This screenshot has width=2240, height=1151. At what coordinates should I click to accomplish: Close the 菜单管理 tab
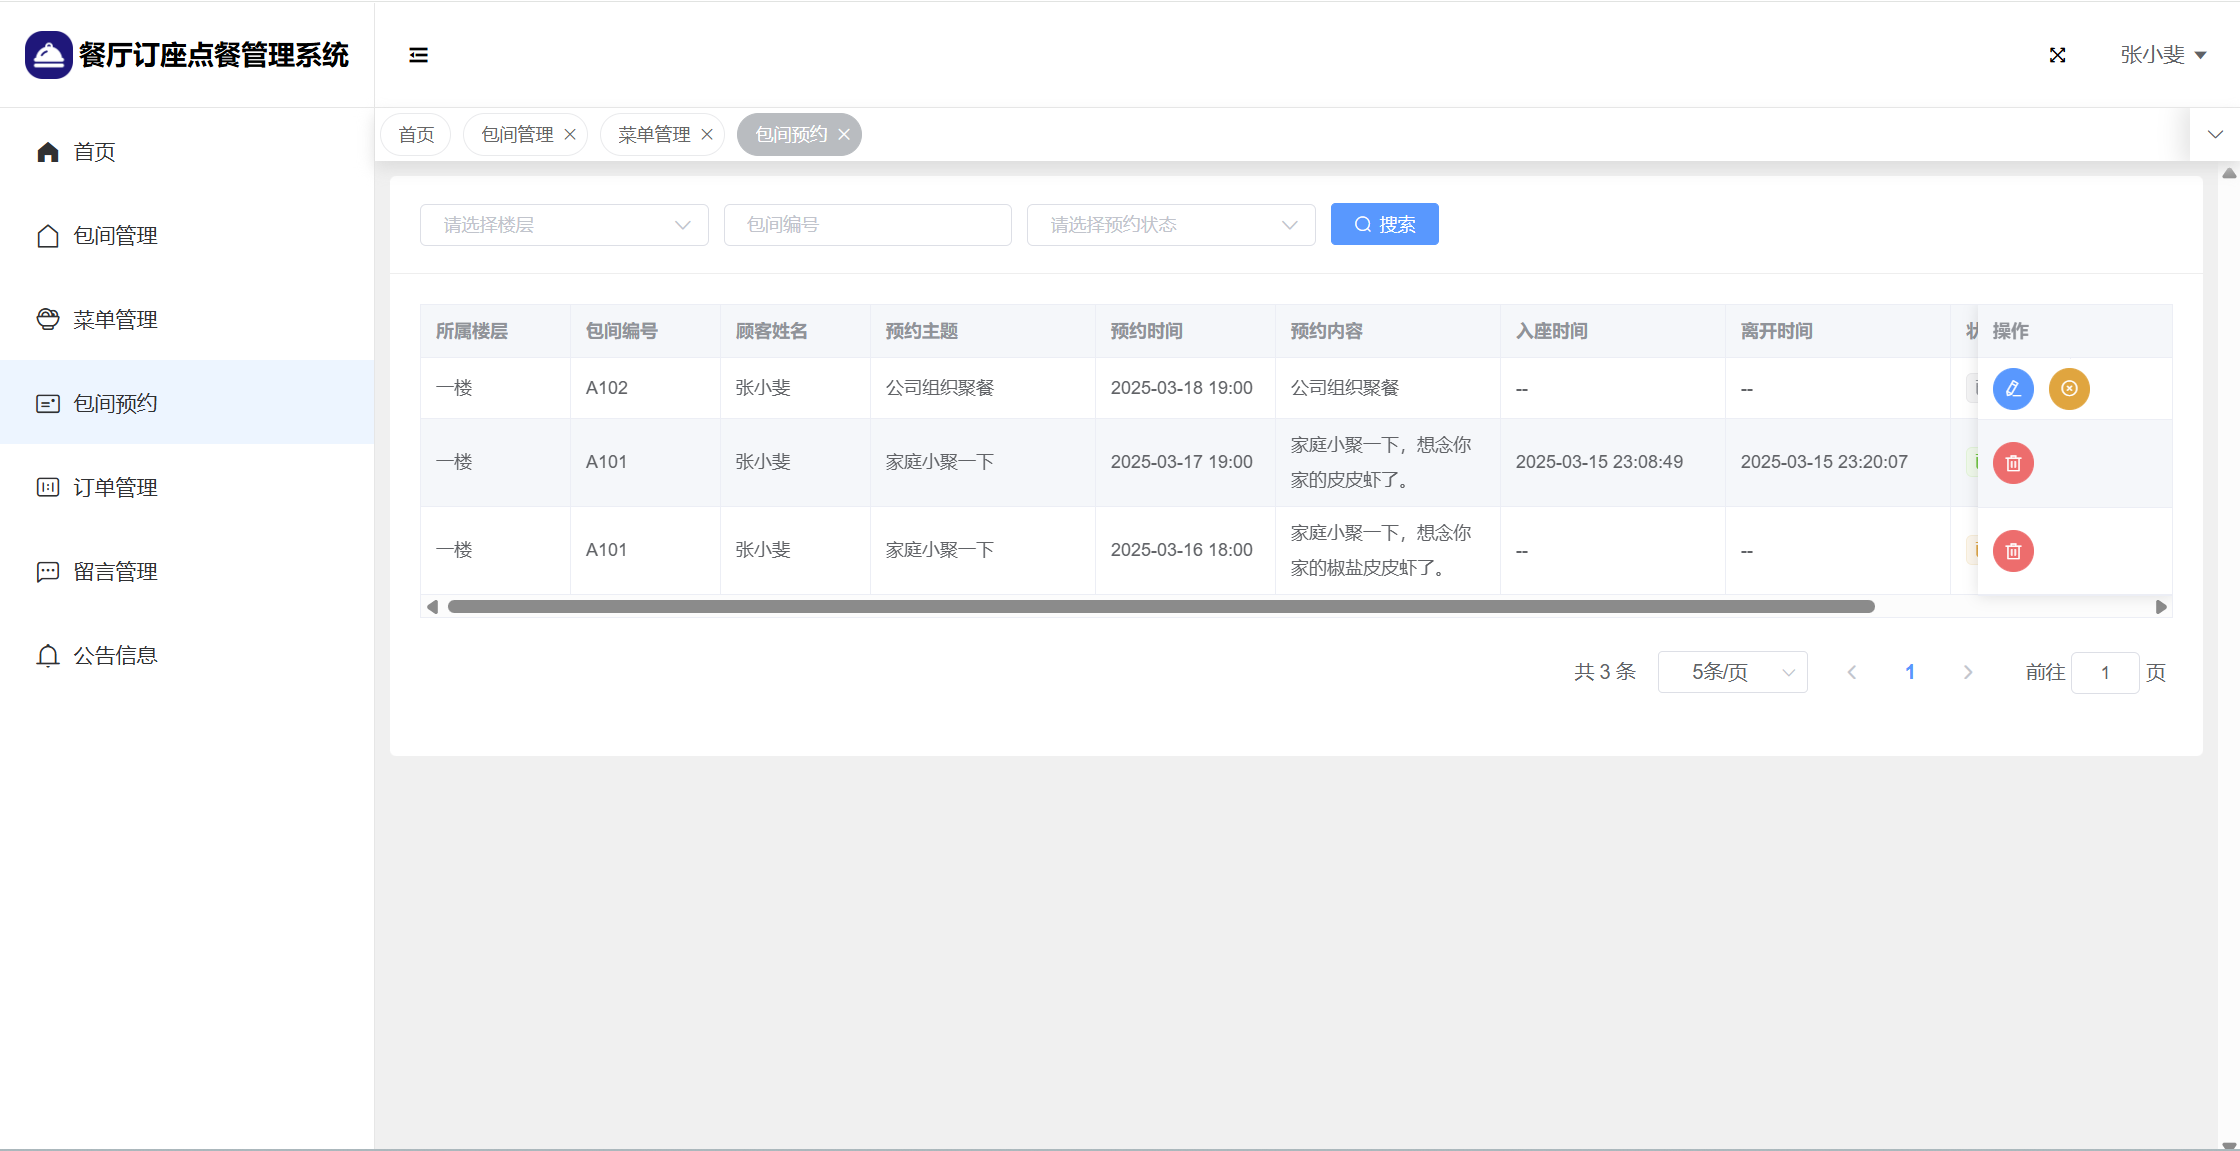707,135
